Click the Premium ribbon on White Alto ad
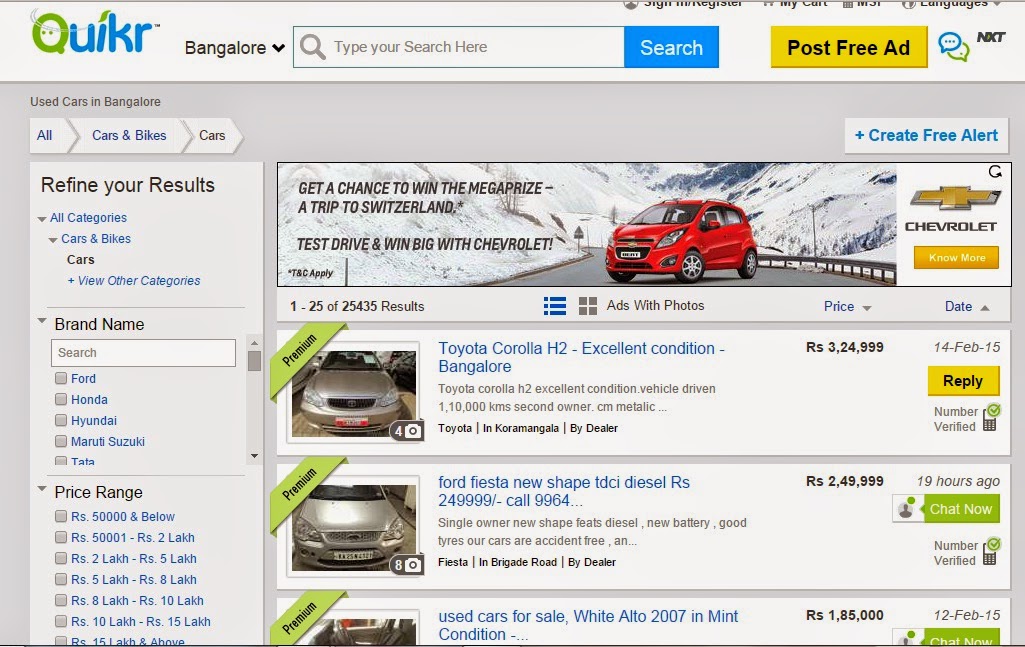 pos(299,619)
